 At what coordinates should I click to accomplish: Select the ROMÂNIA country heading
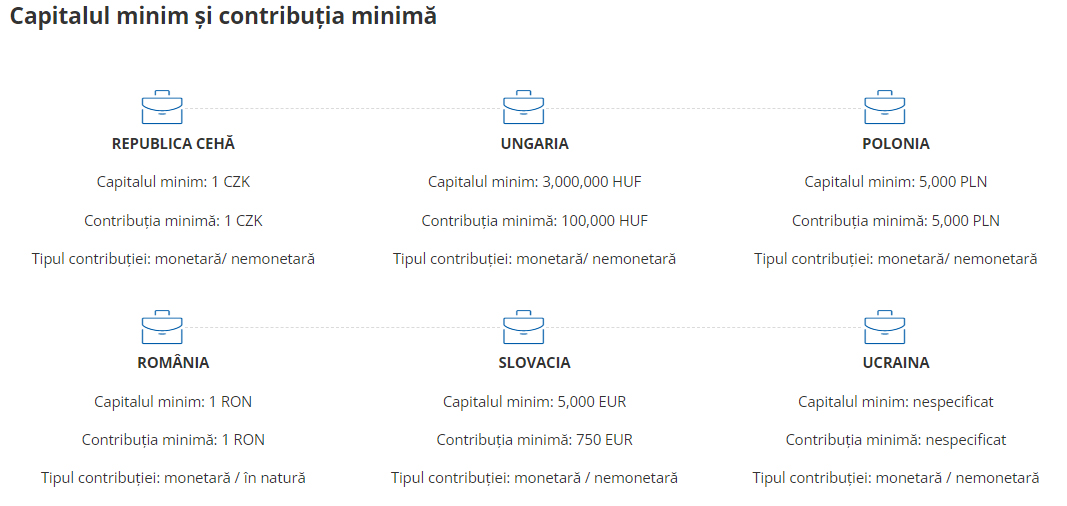tap(173, 363)
